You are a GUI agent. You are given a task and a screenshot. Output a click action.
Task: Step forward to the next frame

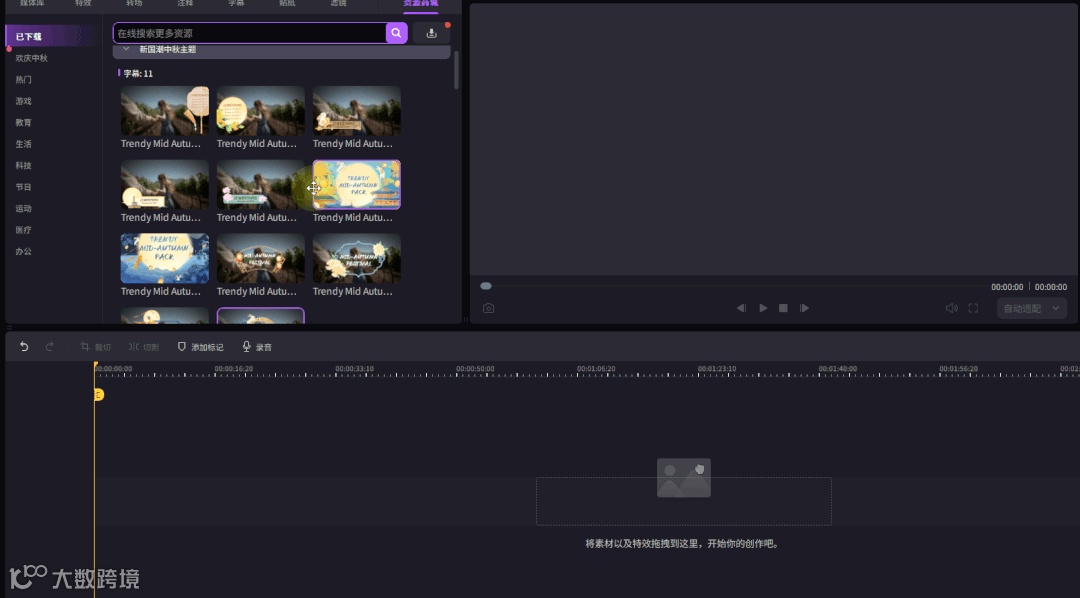pyautogui.click(x=804, y=308)
